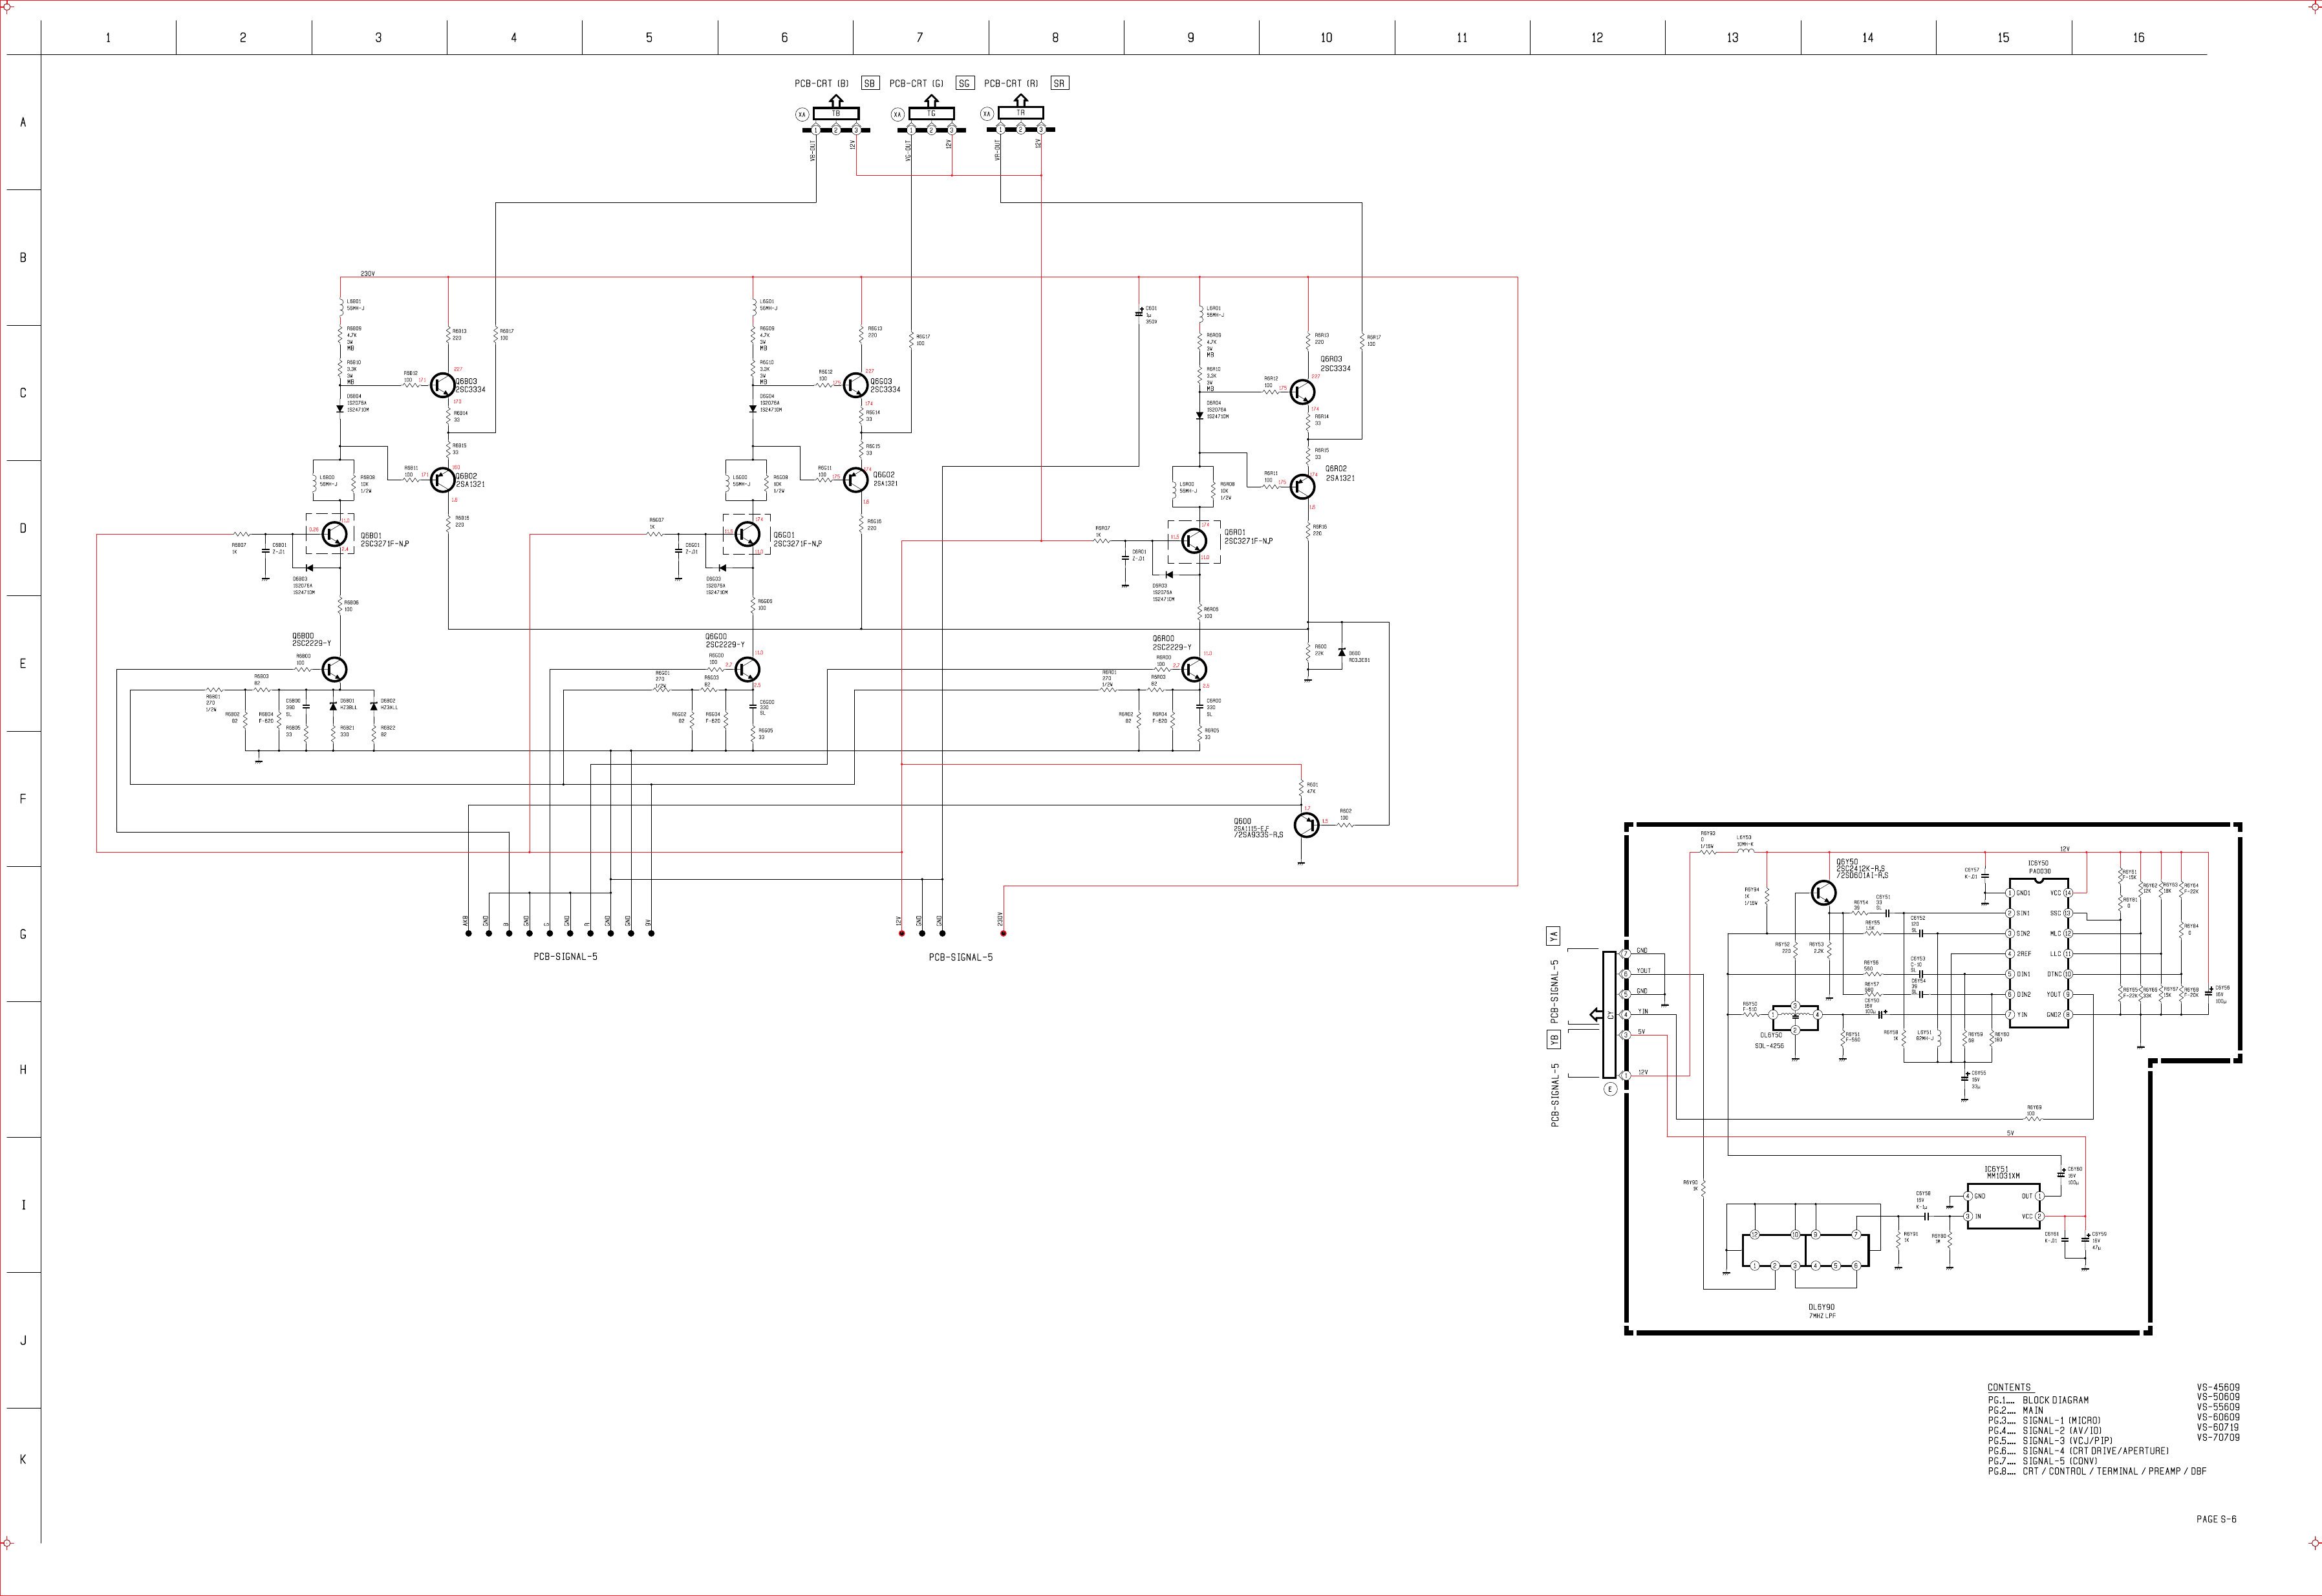2322x1596 pixels.
Task: Click the Q6G01 transistor inside dashed box
Action: click(747, 535)
